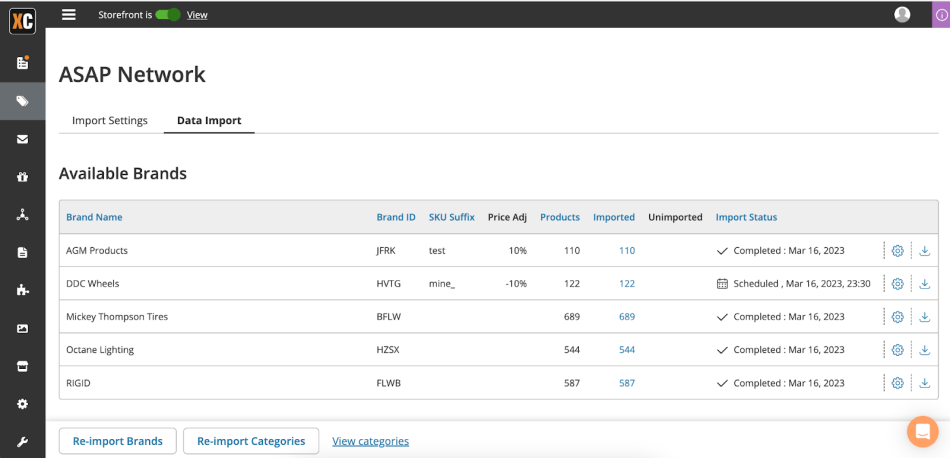This screenshot has height=458, width=950.
Task: Open the orange chat support bubble
Action: pos(922,431)
